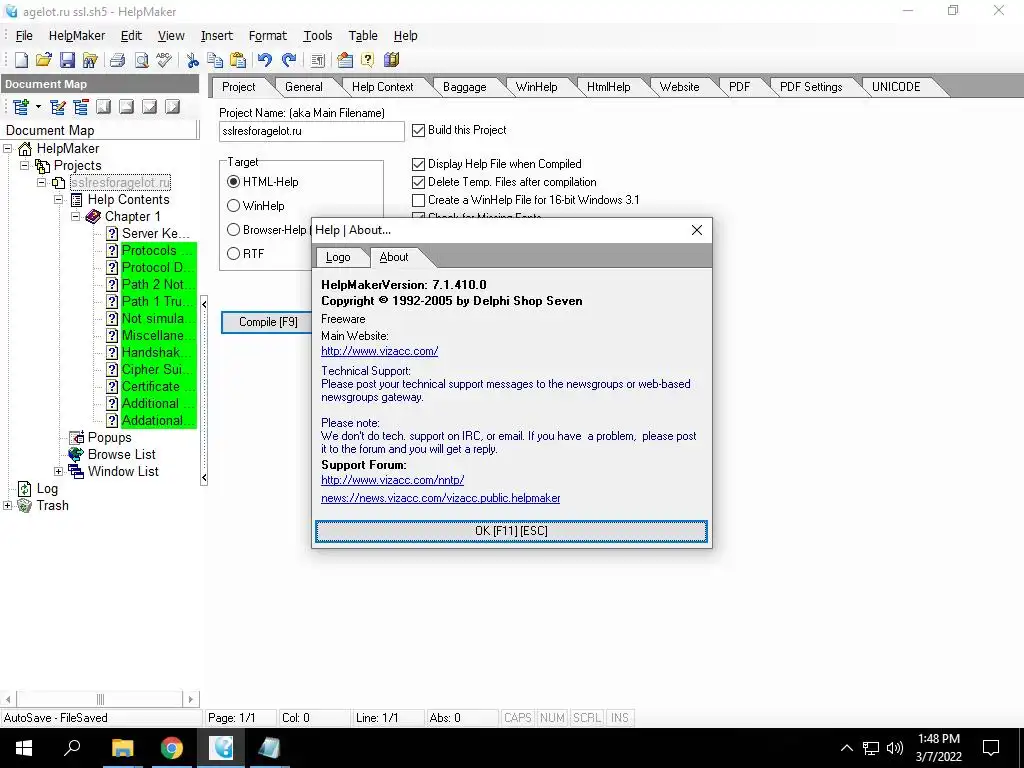Image resolution: width=1024 pixels, height=768 pixels.
Task: Click the edit node pencil icon
Action: [57, 106]
